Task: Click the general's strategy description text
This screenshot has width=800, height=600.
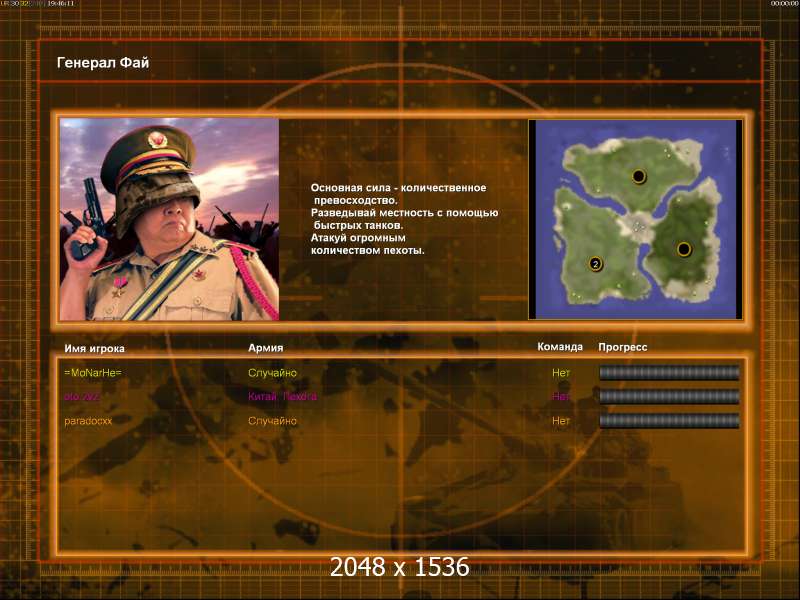Action: [x=404, y=219]
